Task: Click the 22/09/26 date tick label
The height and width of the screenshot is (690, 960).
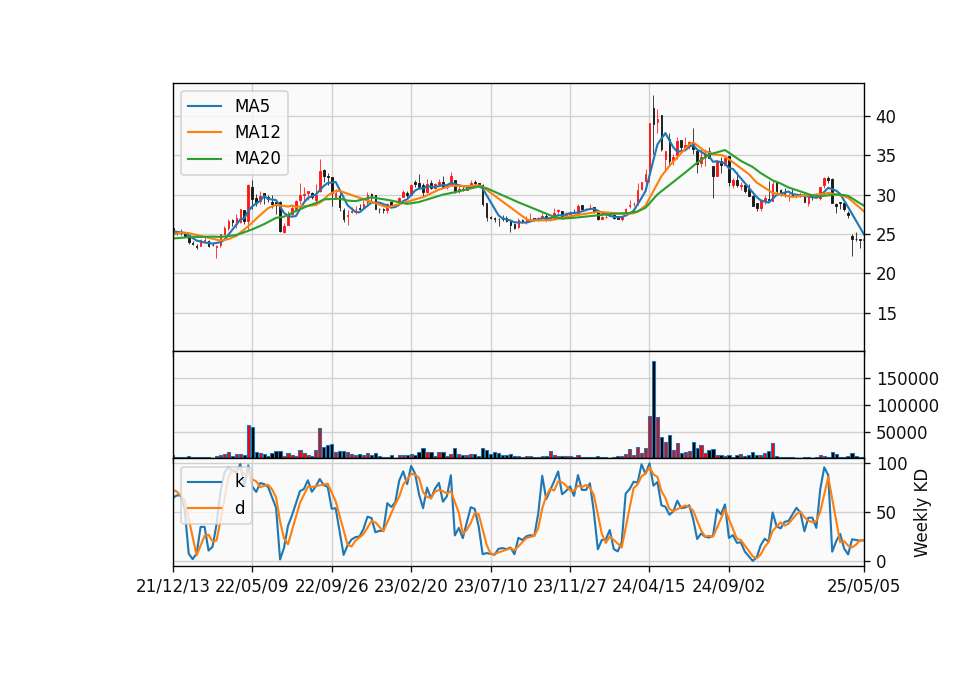Action: (x=332, y=586)
